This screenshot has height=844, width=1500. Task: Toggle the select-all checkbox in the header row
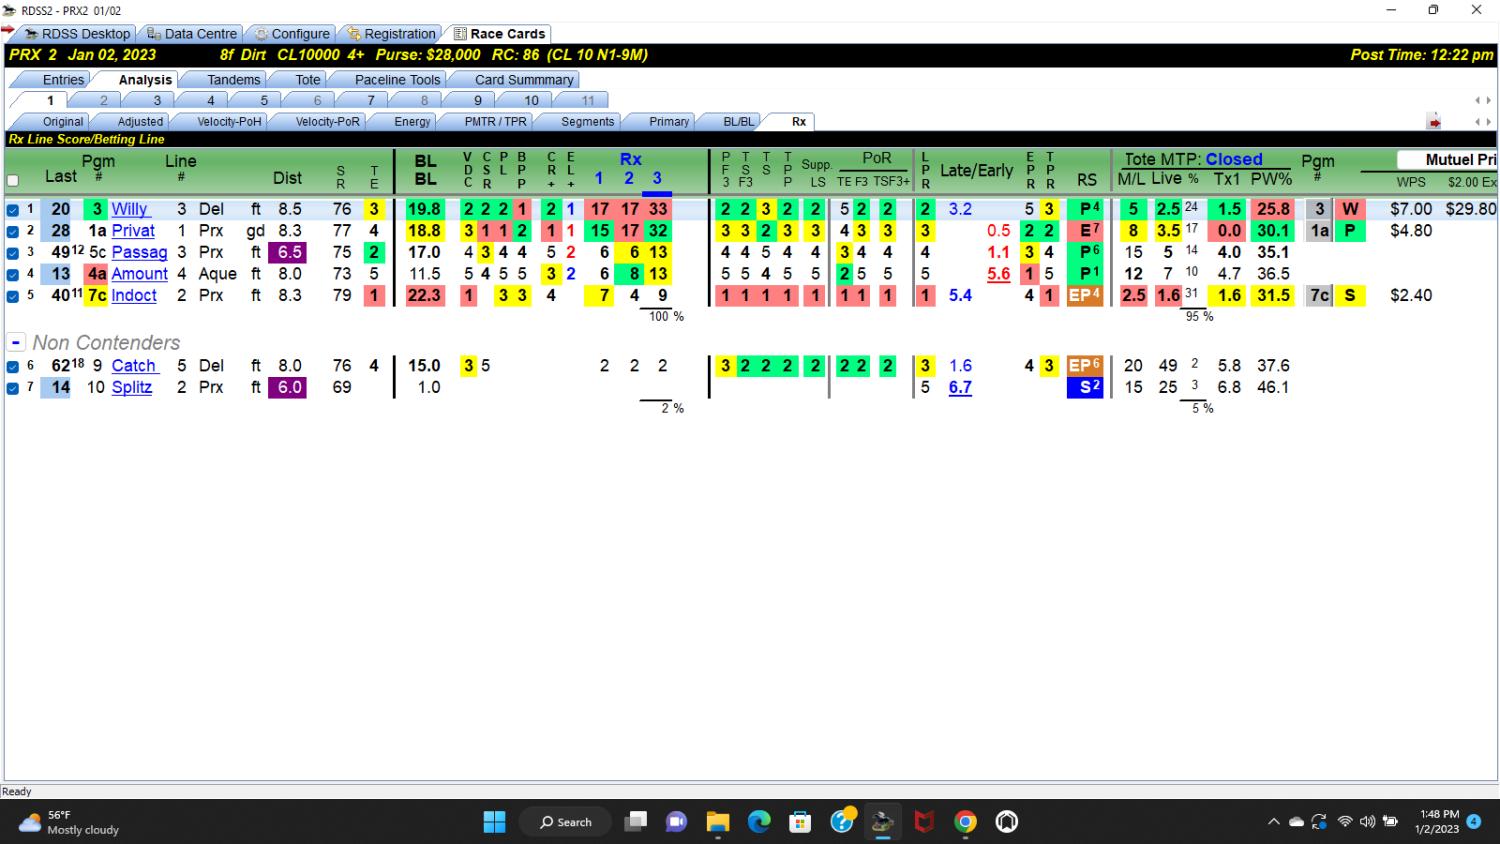click(13, 181)
